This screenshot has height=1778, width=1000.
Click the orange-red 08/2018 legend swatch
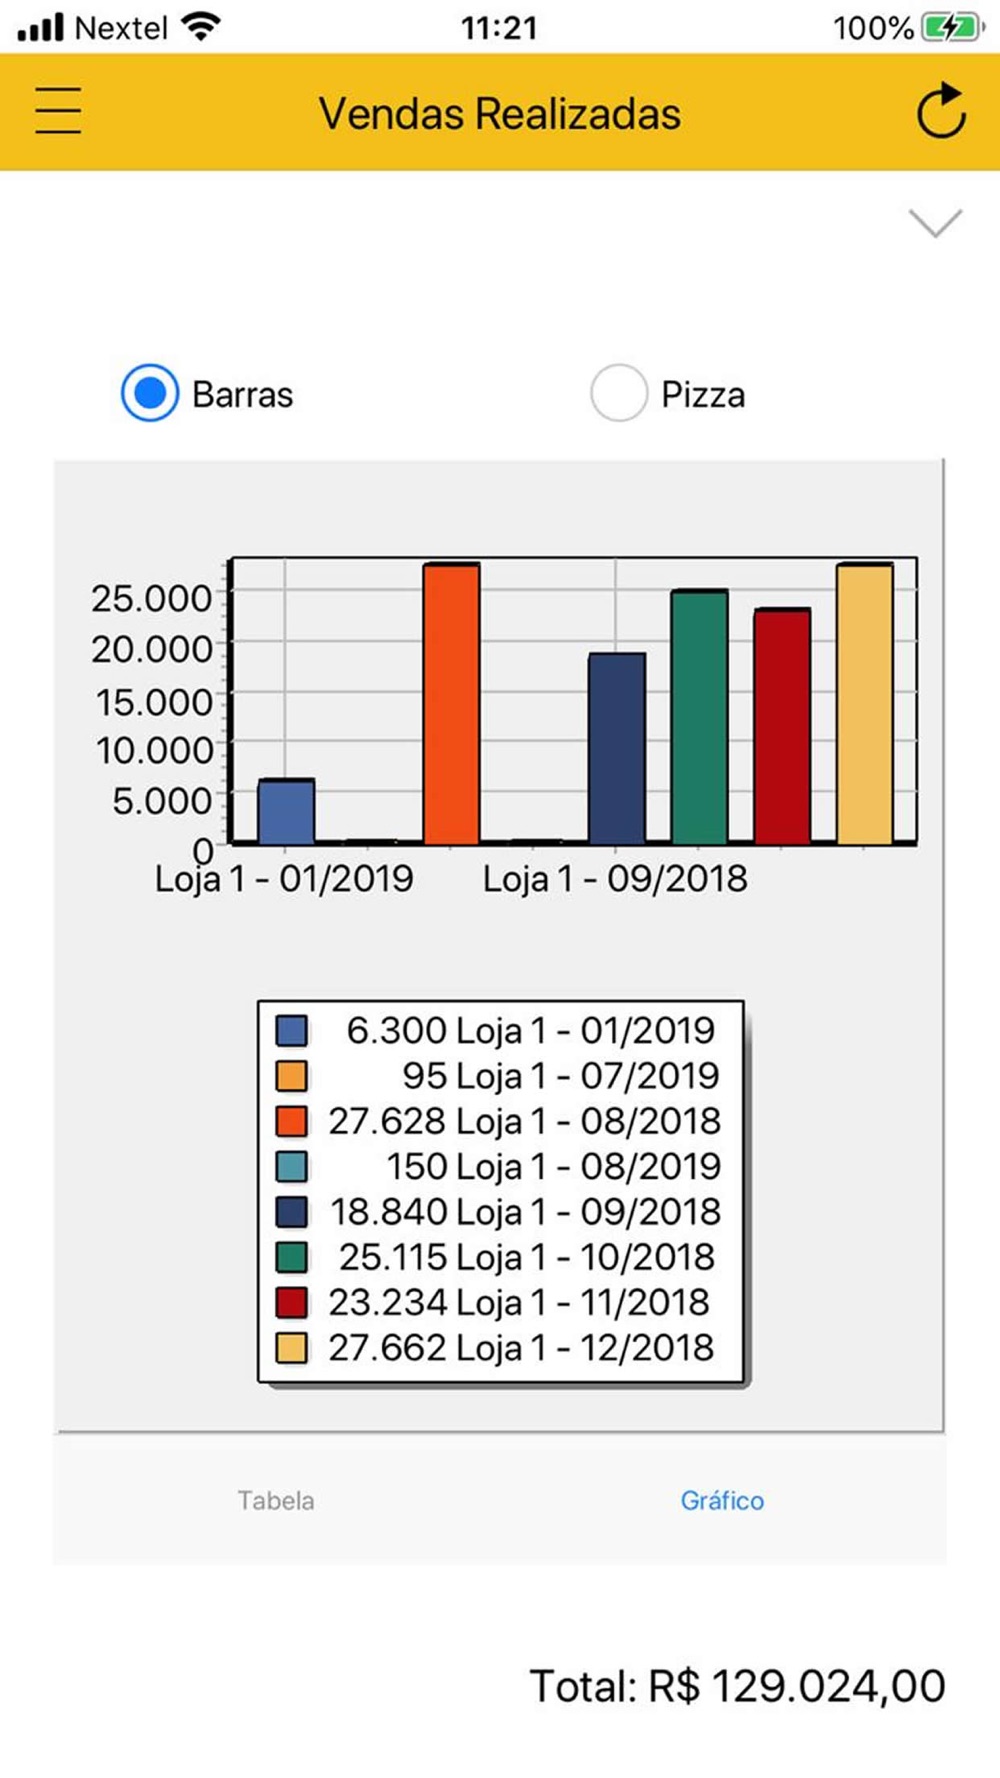point(291,1121)
